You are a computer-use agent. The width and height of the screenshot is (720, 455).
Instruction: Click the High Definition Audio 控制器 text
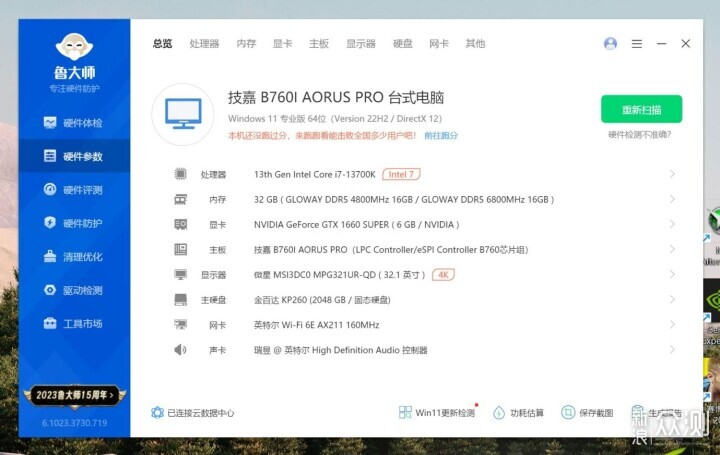370,350
